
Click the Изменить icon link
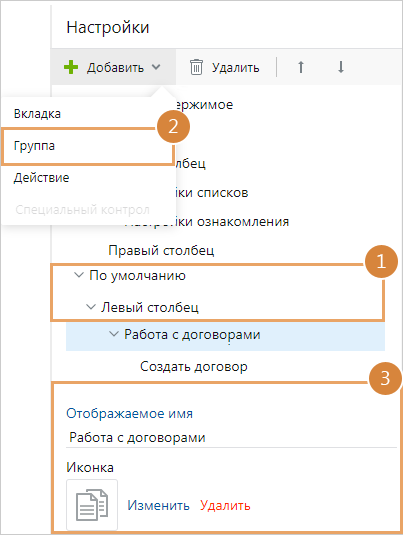tap(158, 505)
